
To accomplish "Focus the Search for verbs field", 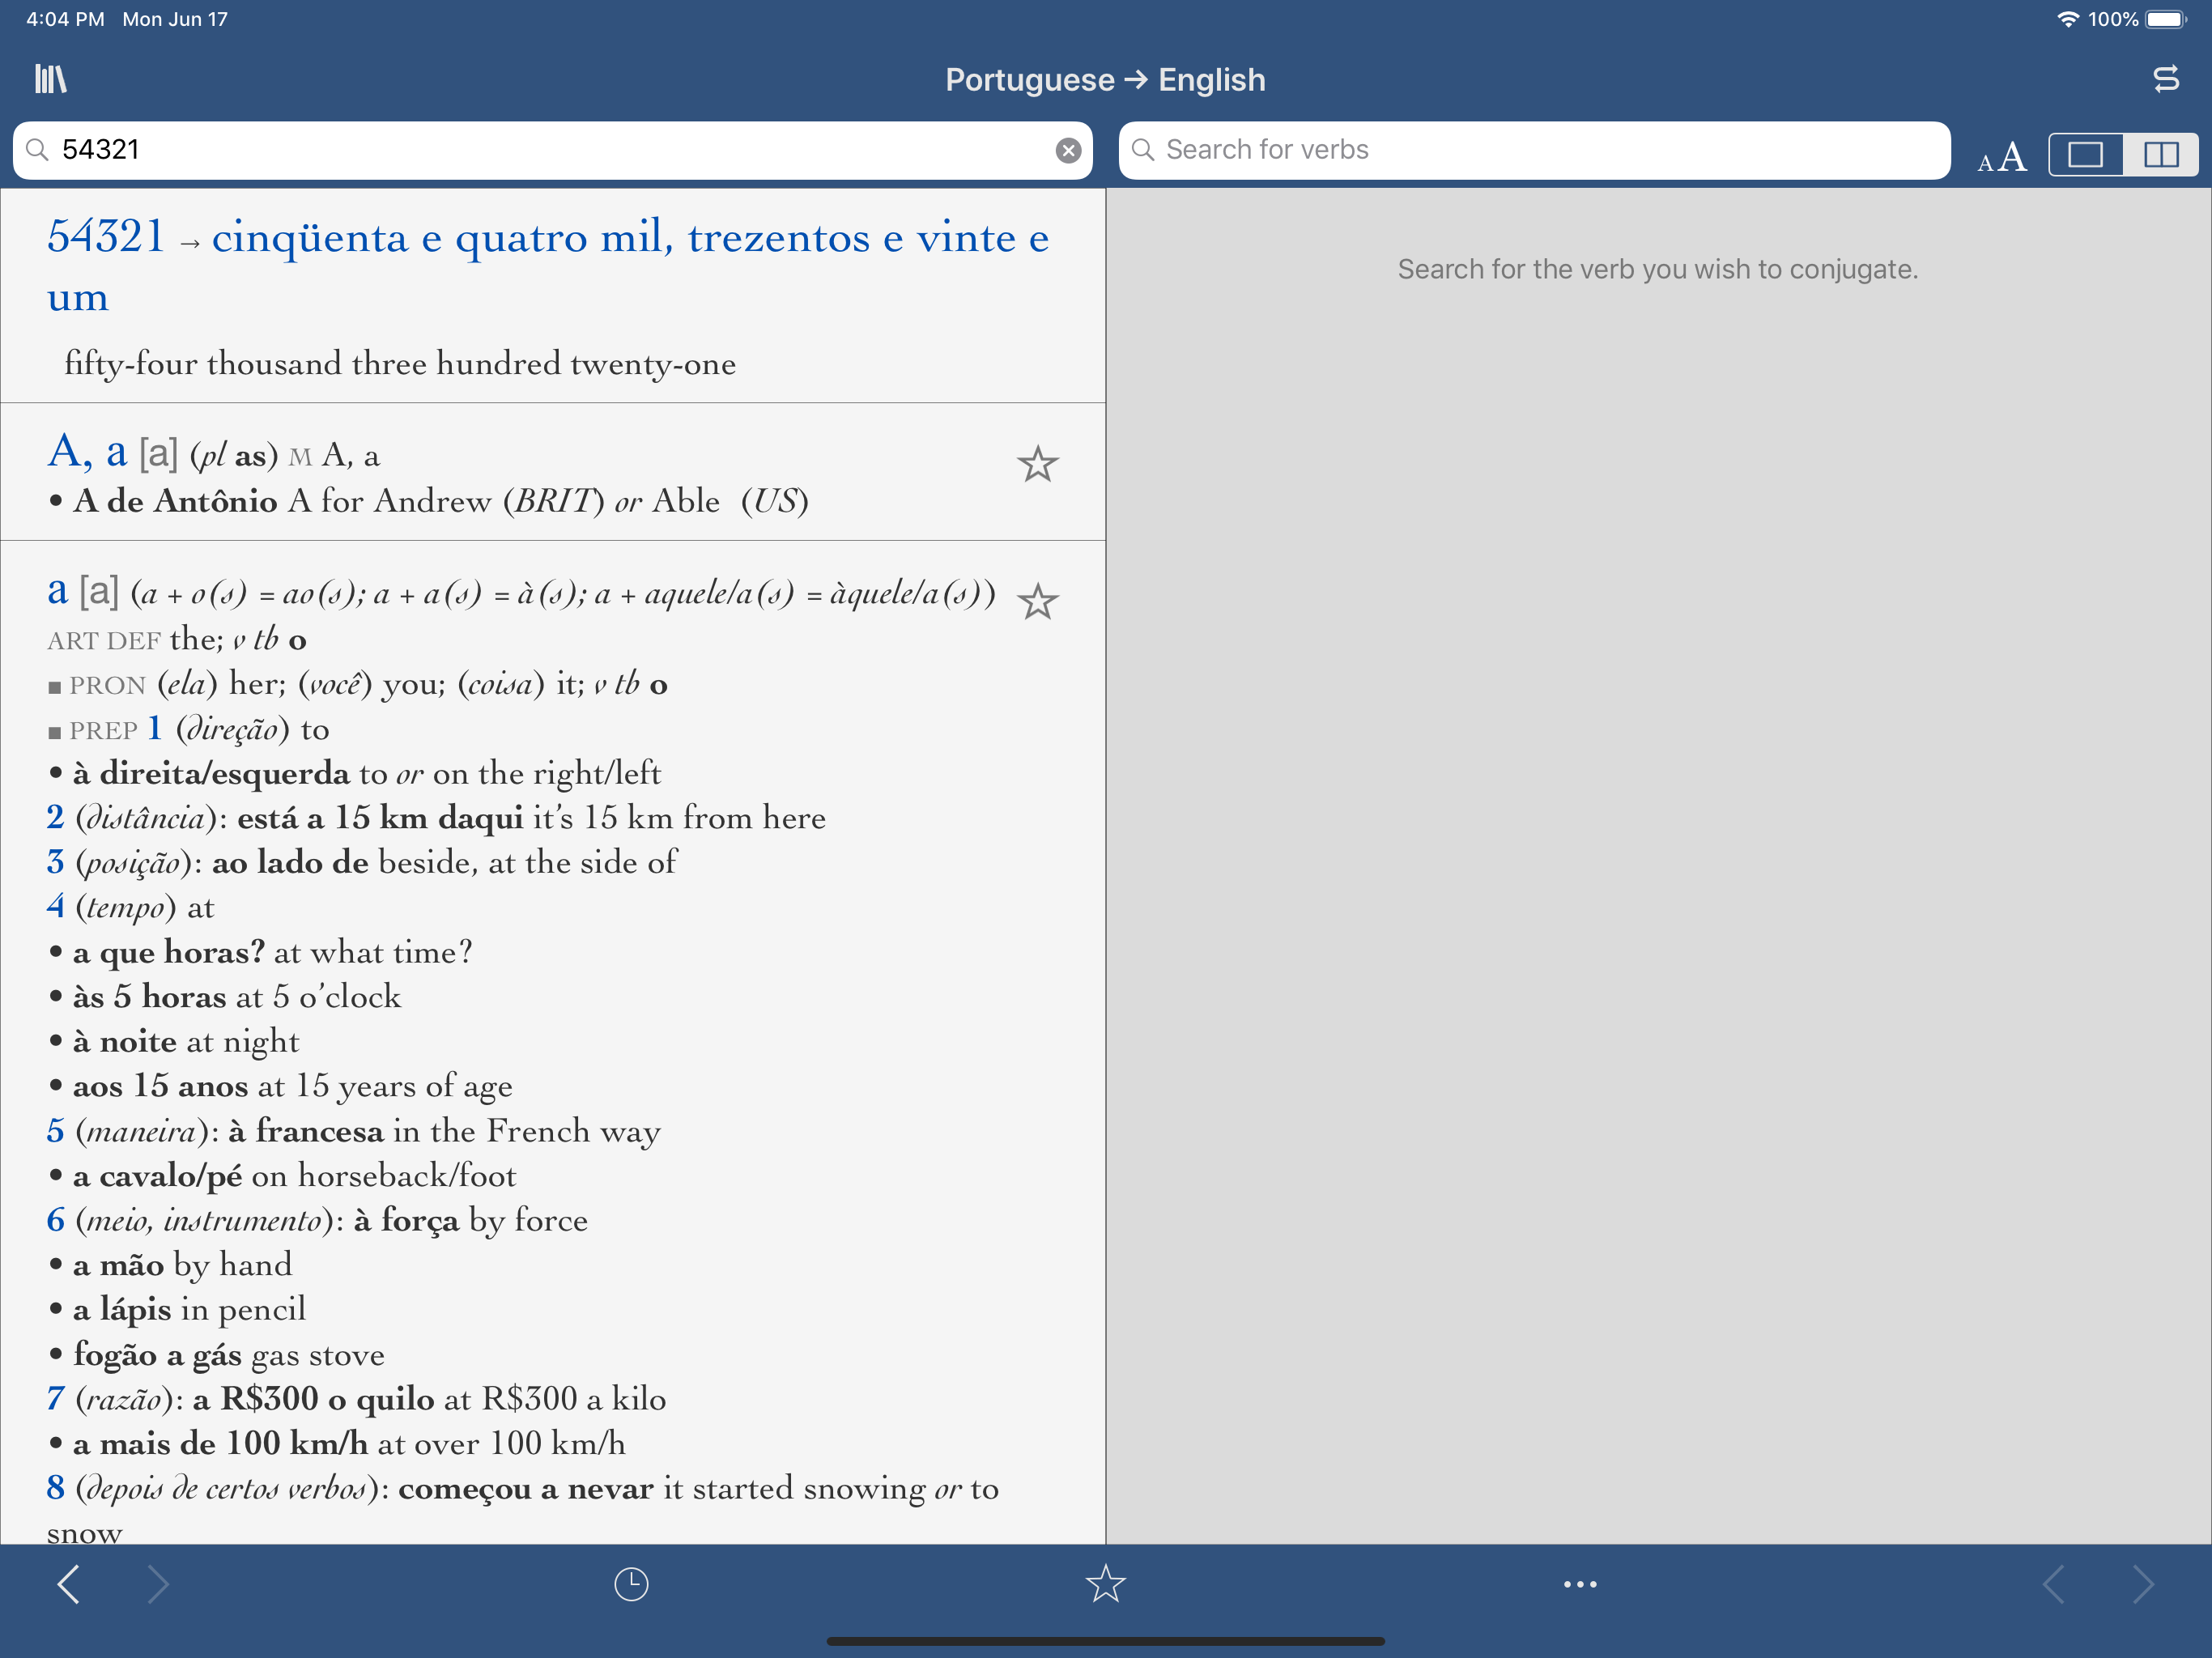I will coord(1534,150).
